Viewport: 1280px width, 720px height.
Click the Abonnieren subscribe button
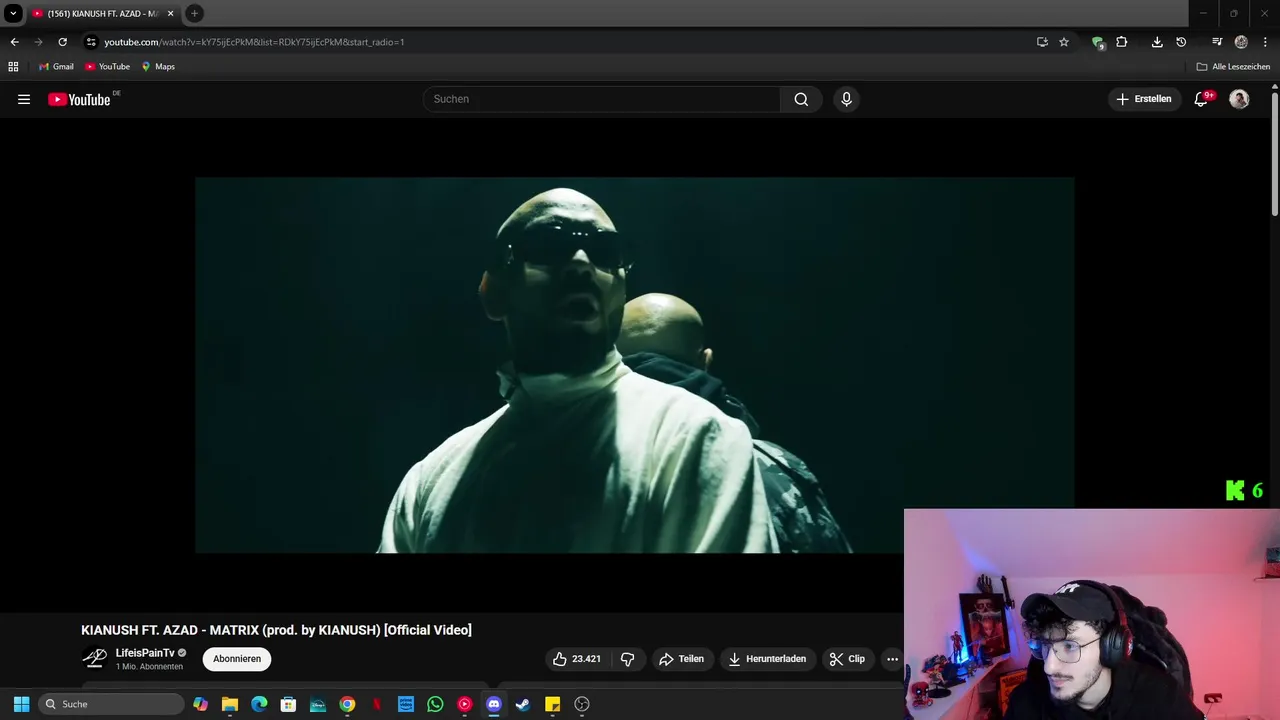(x=237, y=659)
